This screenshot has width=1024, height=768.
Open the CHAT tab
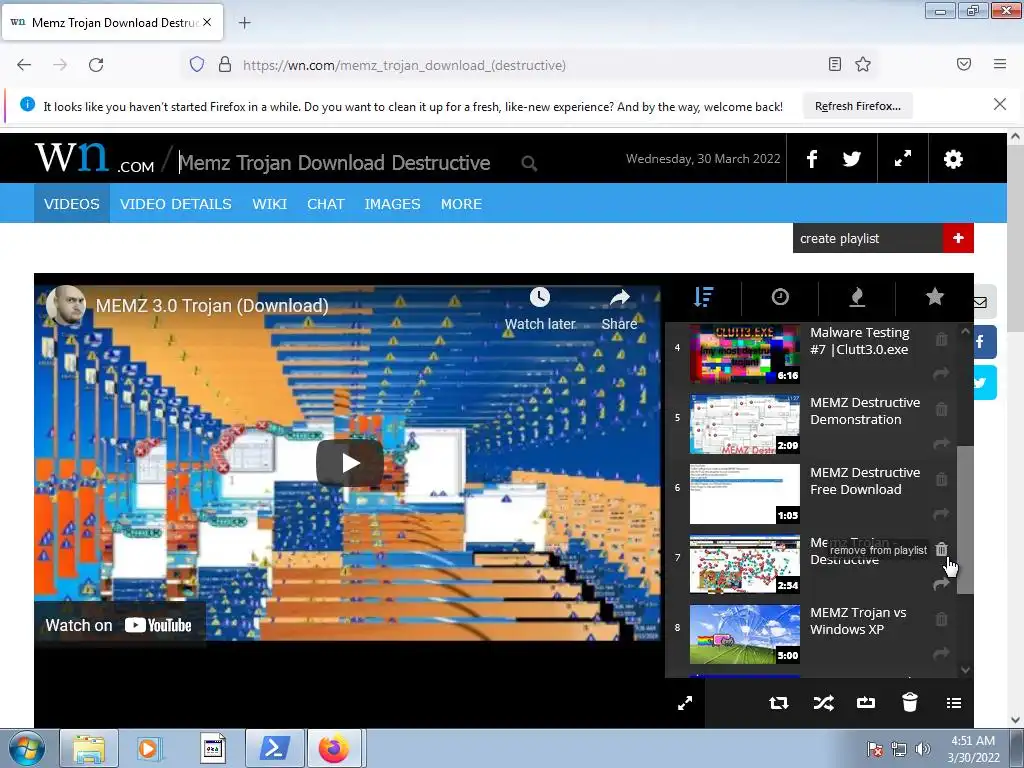326,204
